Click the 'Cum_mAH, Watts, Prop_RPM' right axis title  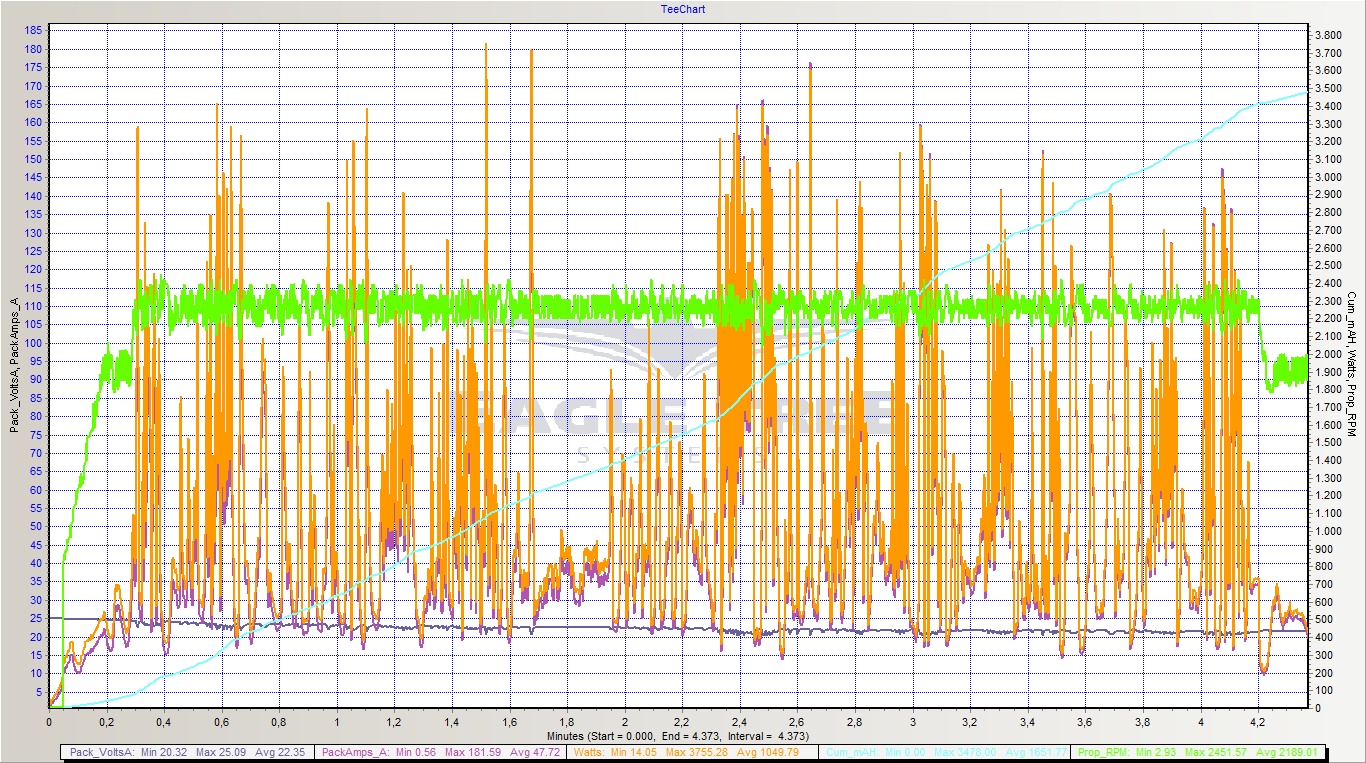point(1351,364)
